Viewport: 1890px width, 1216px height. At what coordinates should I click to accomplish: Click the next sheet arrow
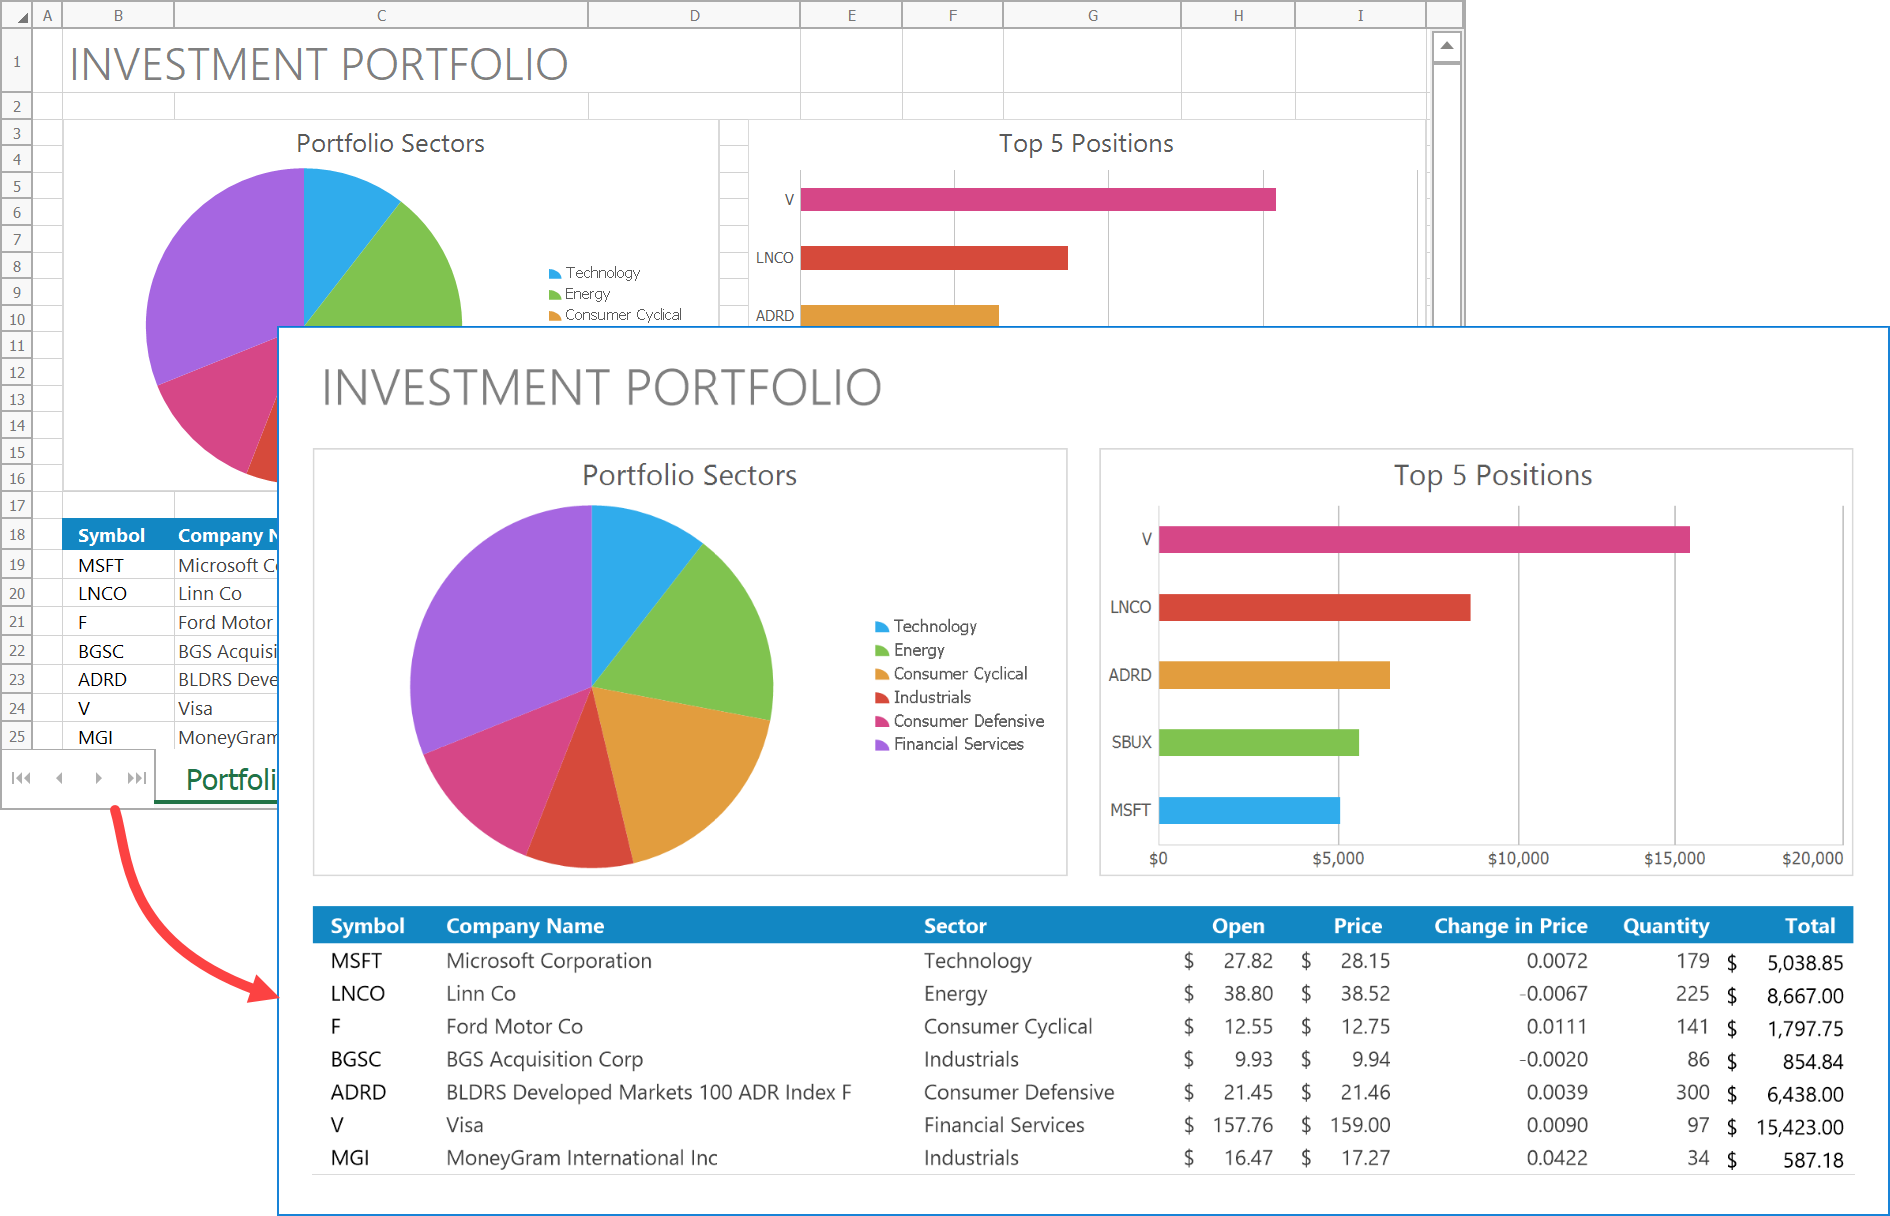pyautogui.click(x=98, y=778)
